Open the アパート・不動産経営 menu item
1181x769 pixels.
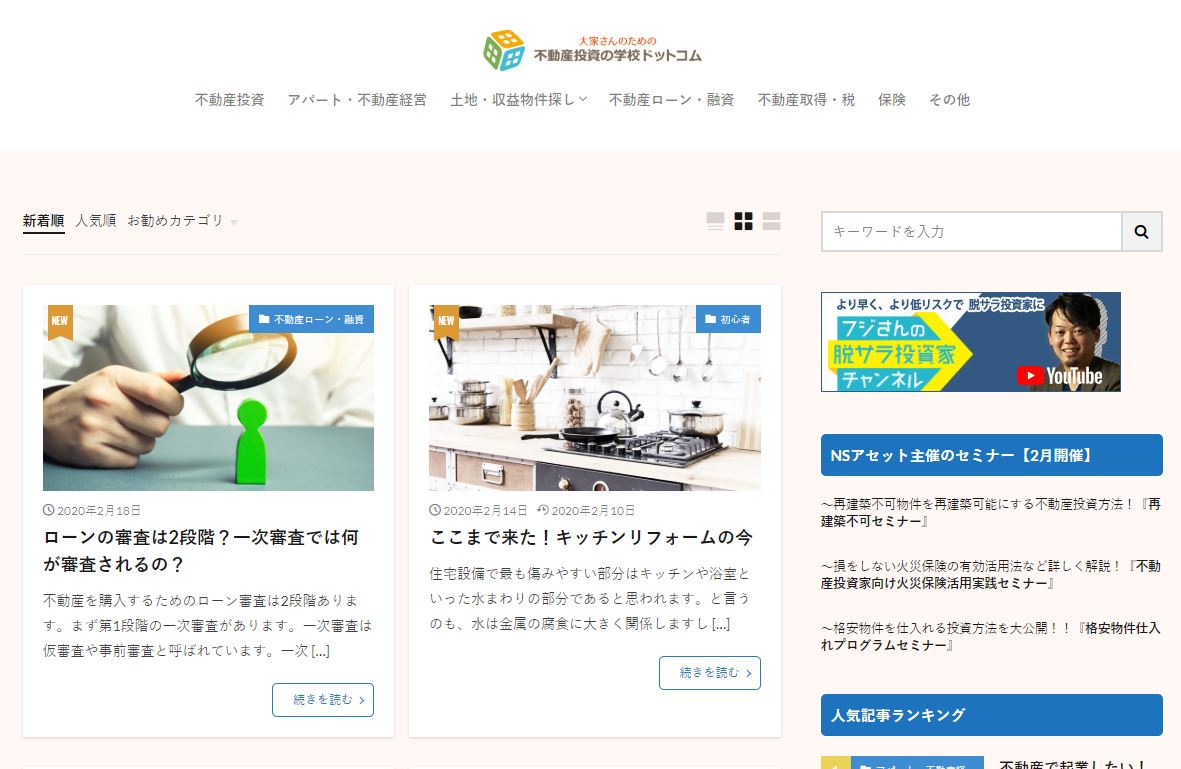click(357, 99)
